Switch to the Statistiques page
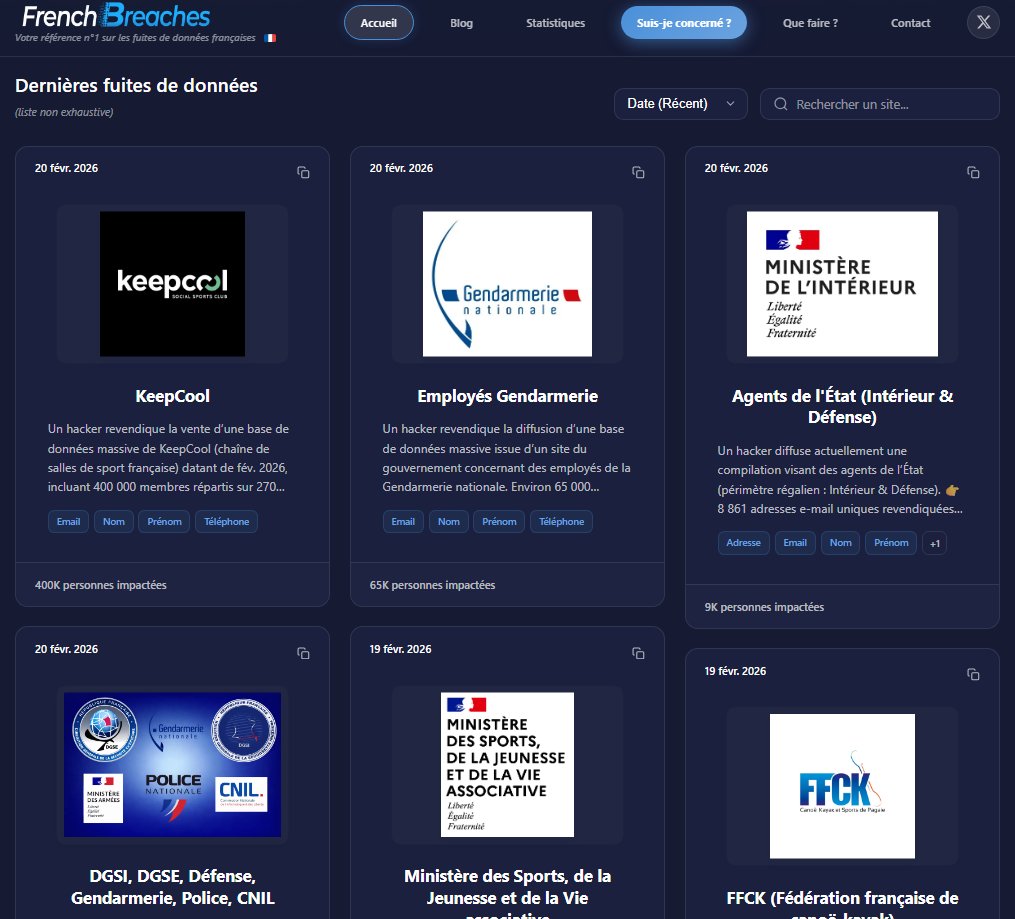This screenshot has height=919, width=1015. pyautogui.click(x=555, y=22)
